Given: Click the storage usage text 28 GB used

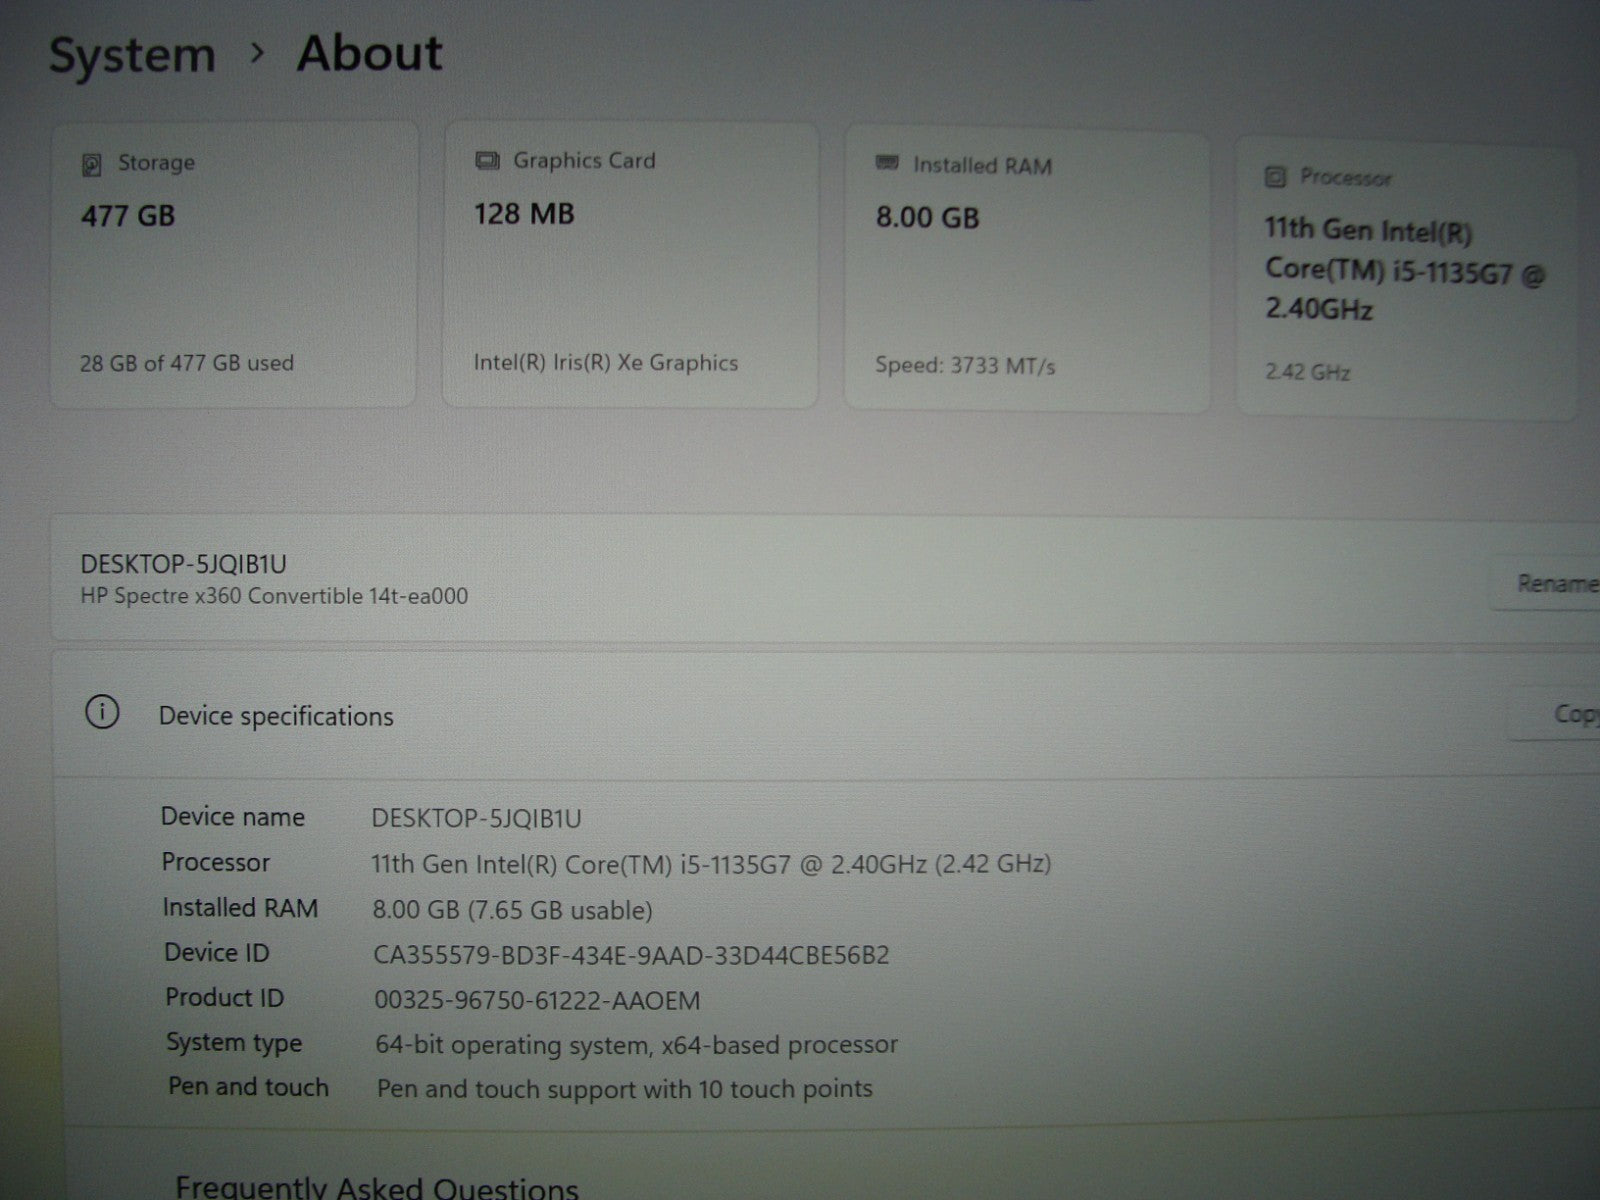Looking at the screenshot, I should pyautogui.click(x=187, y=363).
